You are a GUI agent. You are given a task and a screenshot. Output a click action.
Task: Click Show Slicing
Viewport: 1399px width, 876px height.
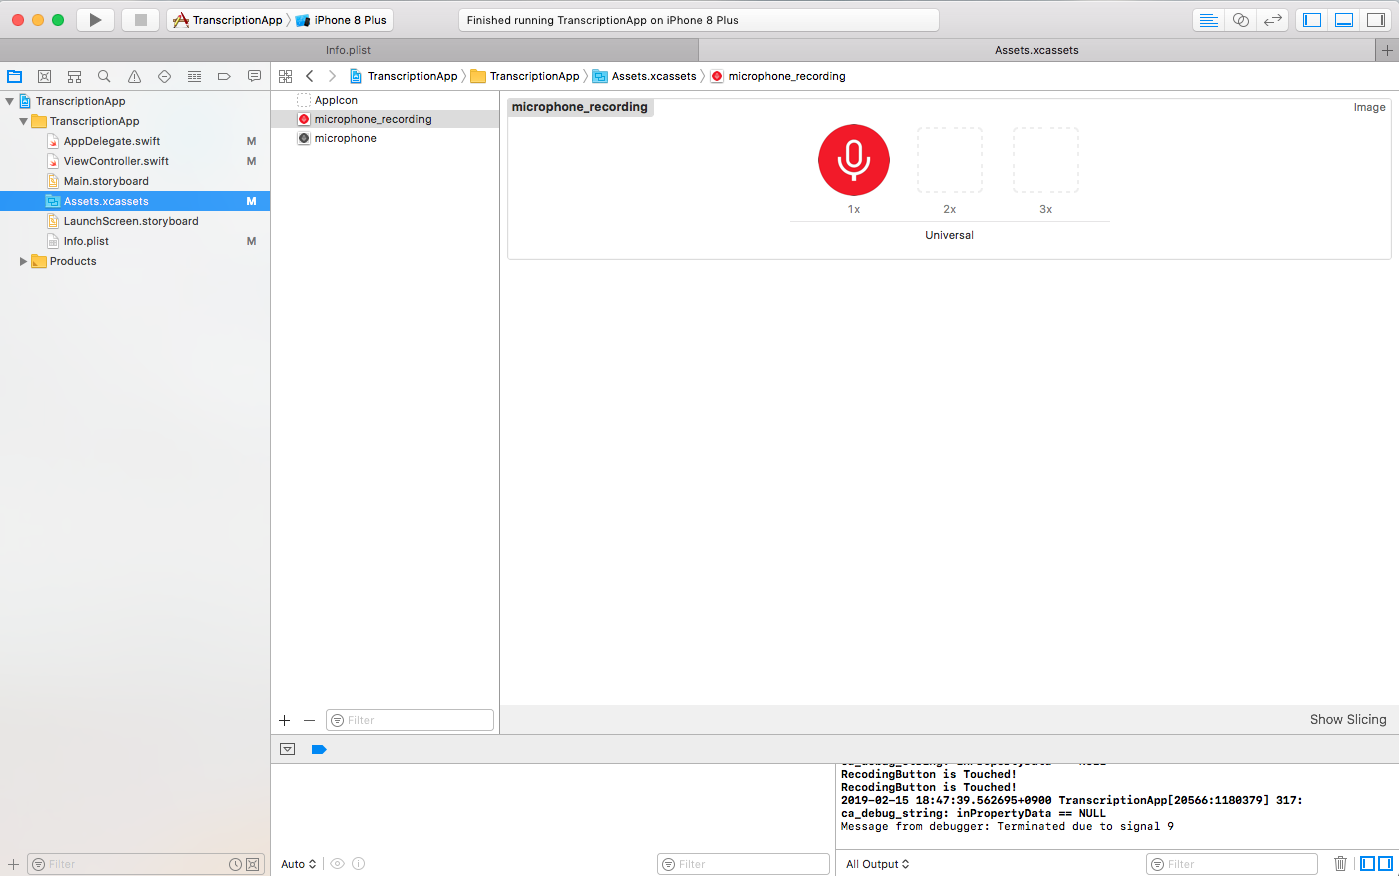(x=1348, y=719)
